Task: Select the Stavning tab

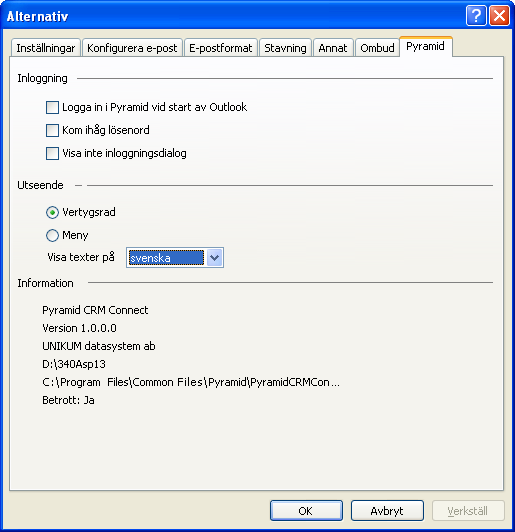Action: tap(285, 48)
